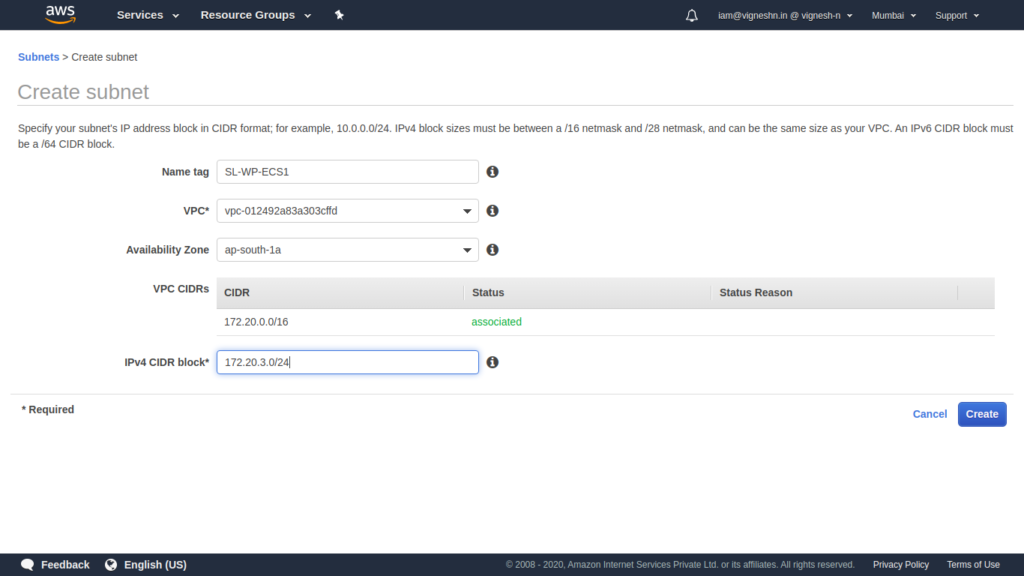Open the notifications bell

click(x=692, y=15)
